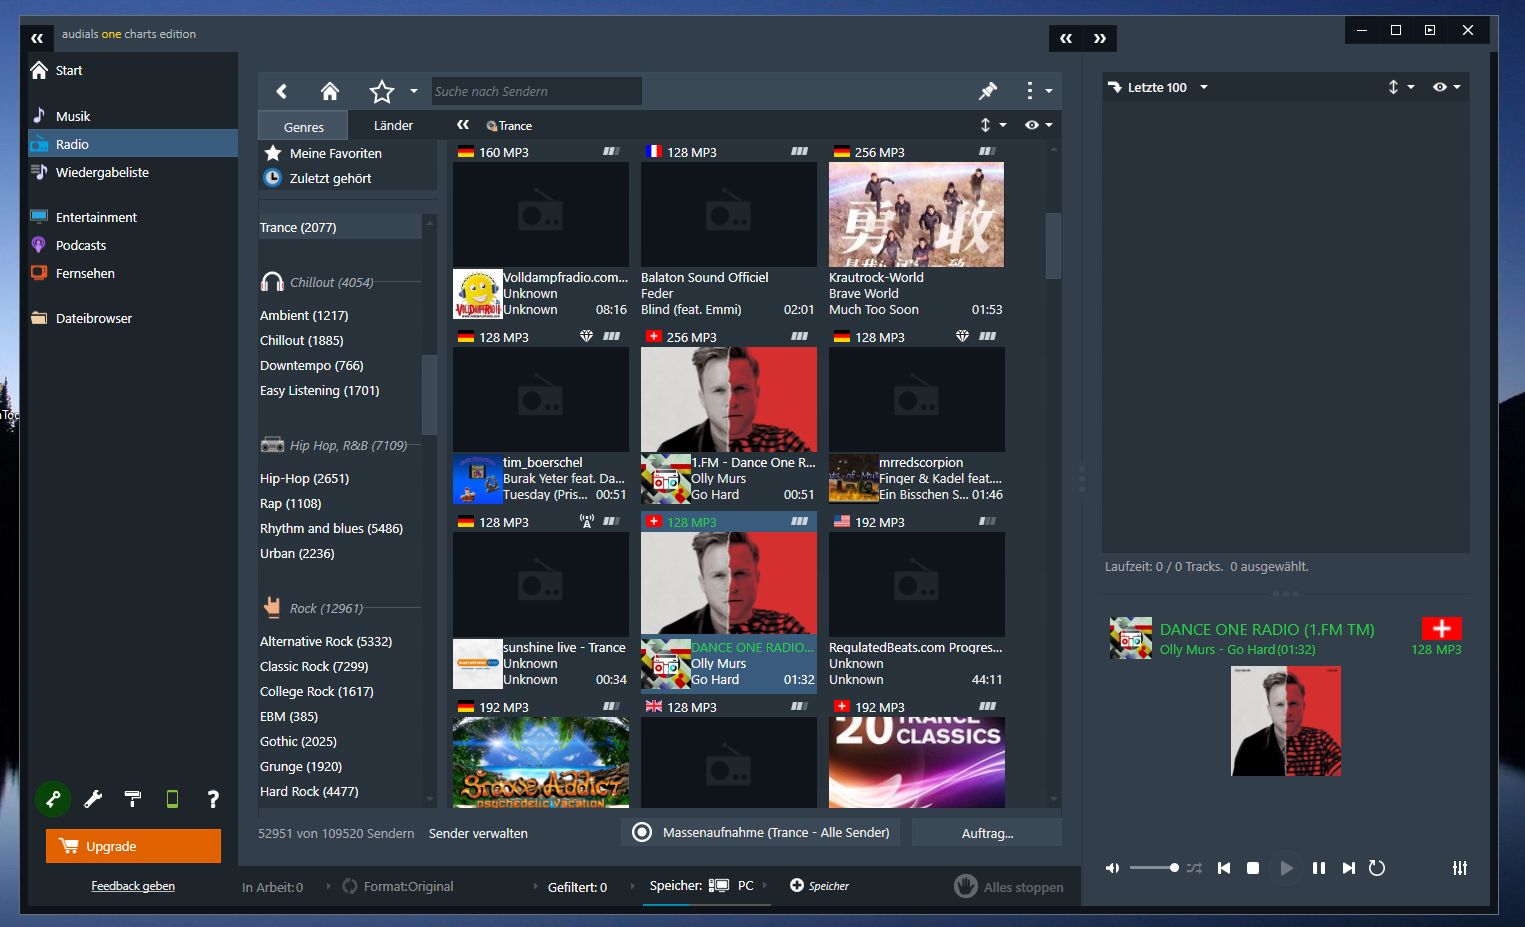Open settings via the wrench icon
Screen dimensions: 1525x927
(93, 799)
